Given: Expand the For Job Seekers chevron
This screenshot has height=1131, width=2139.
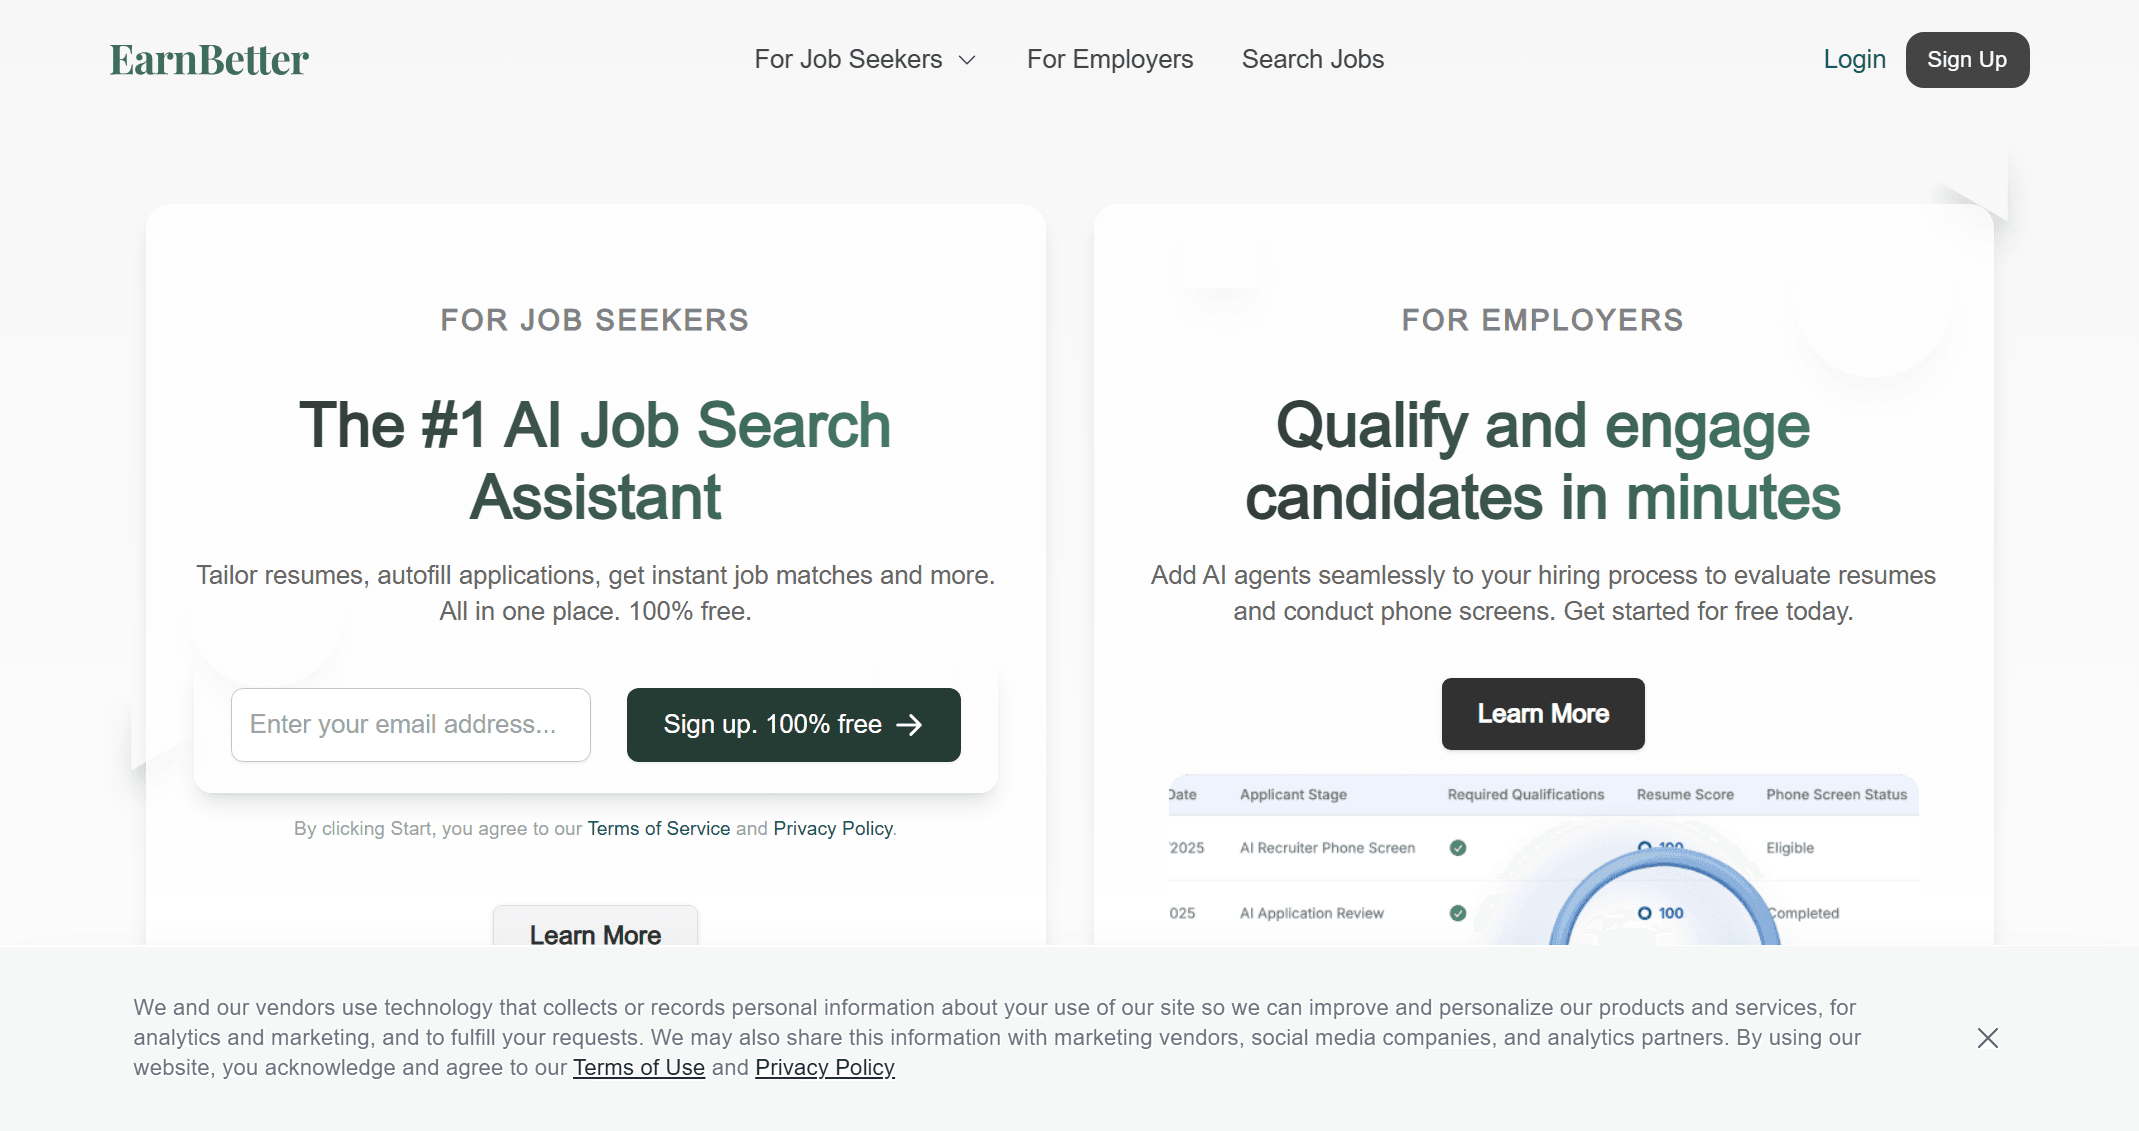Looking at the screenshot, I should tap(967, 60).
